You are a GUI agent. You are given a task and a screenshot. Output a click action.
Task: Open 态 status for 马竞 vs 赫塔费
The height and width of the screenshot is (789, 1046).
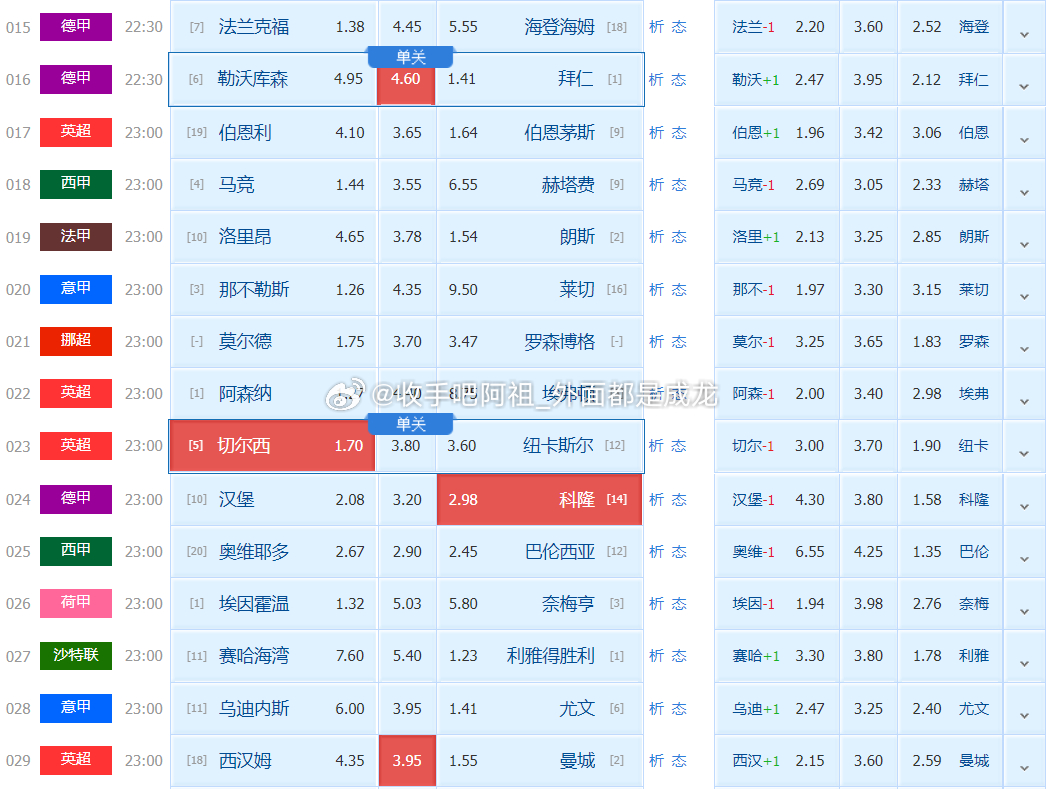click(679, 184)
